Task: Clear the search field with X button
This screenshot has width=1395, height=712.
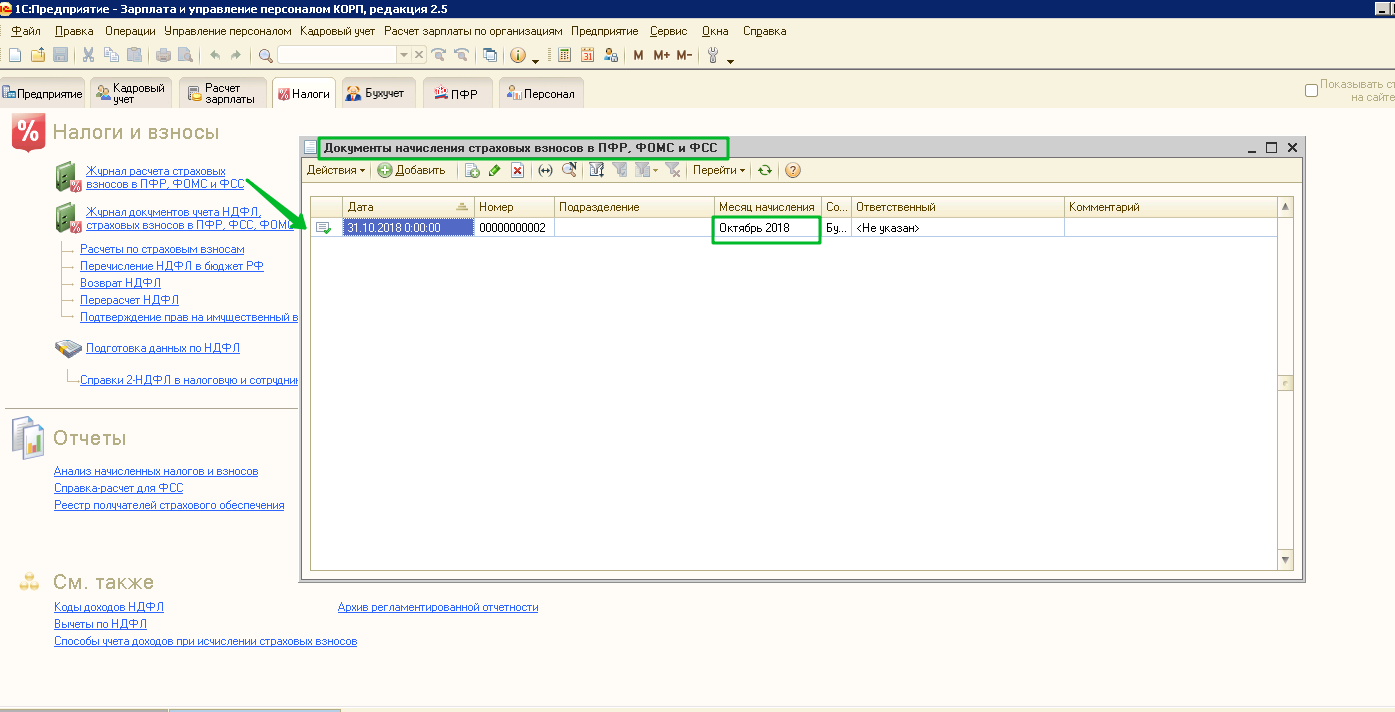Action: (x=419, y=55)
